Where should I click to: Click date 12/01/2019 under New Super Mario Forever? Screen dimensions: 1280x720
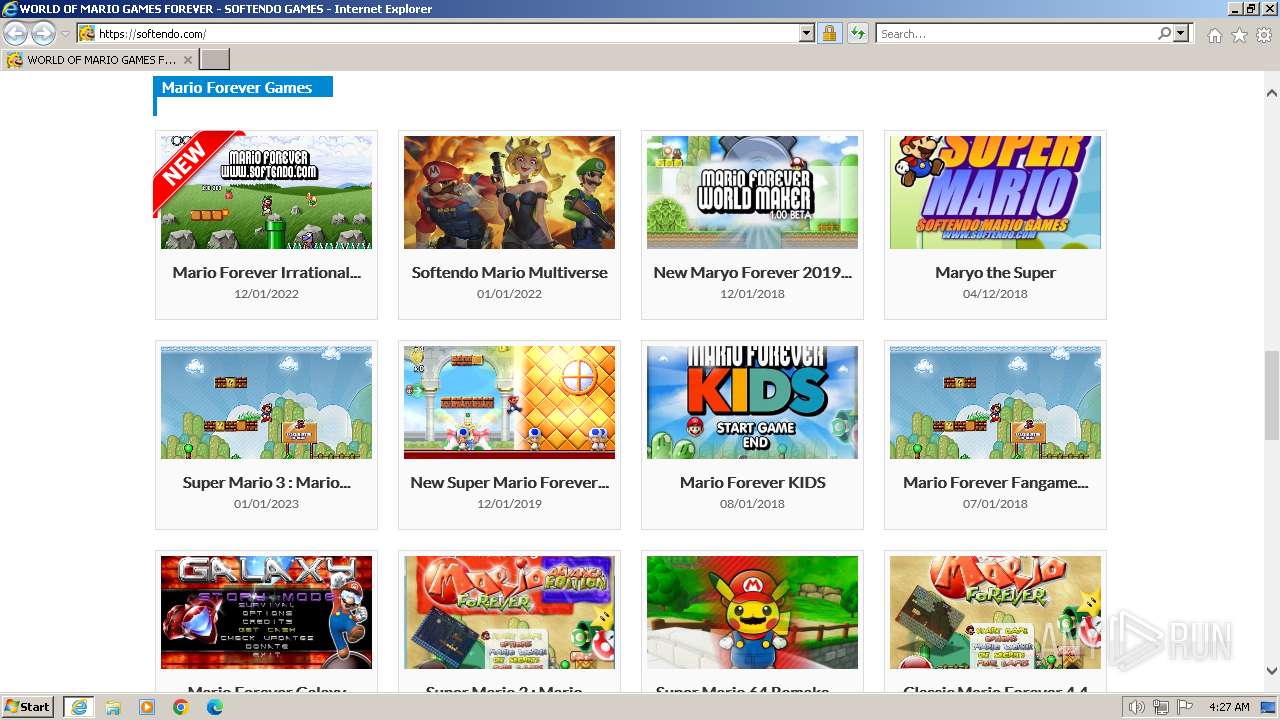pos(509,504)
